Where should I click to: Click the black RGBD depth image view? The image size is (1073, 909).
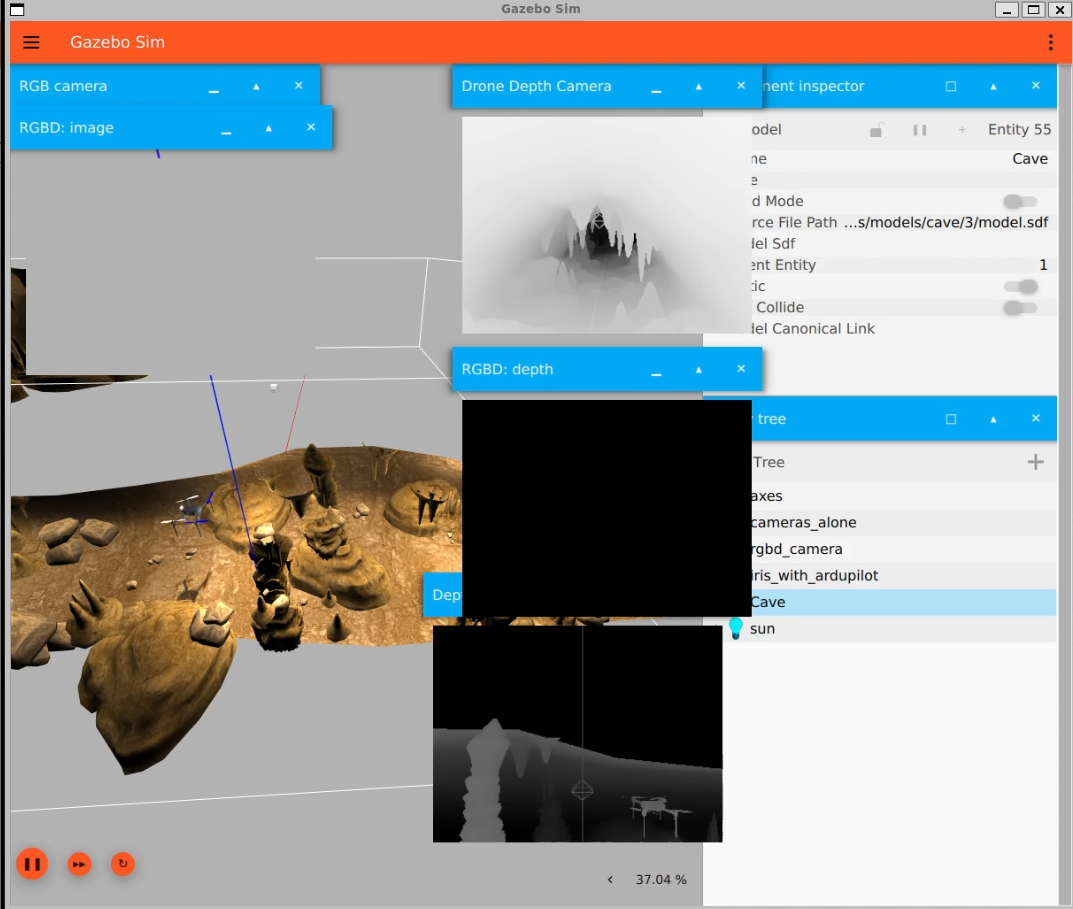coord(606,508)
